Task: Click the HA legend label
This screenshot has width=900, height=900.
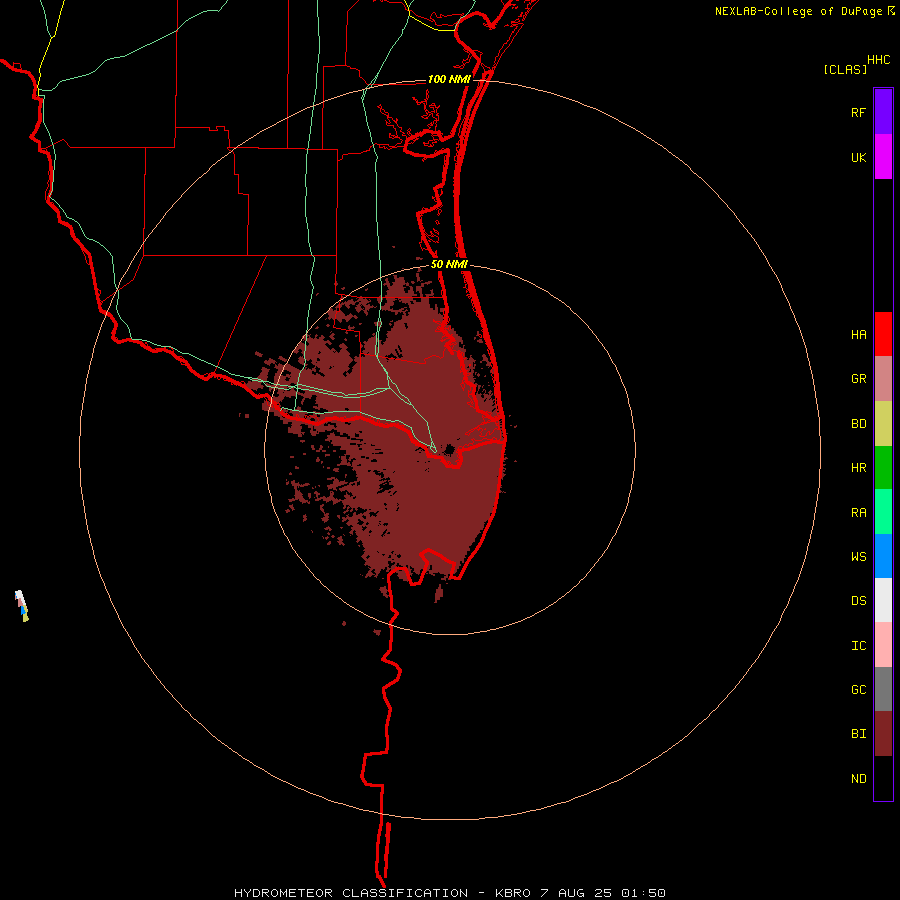Action: point(858,334)
